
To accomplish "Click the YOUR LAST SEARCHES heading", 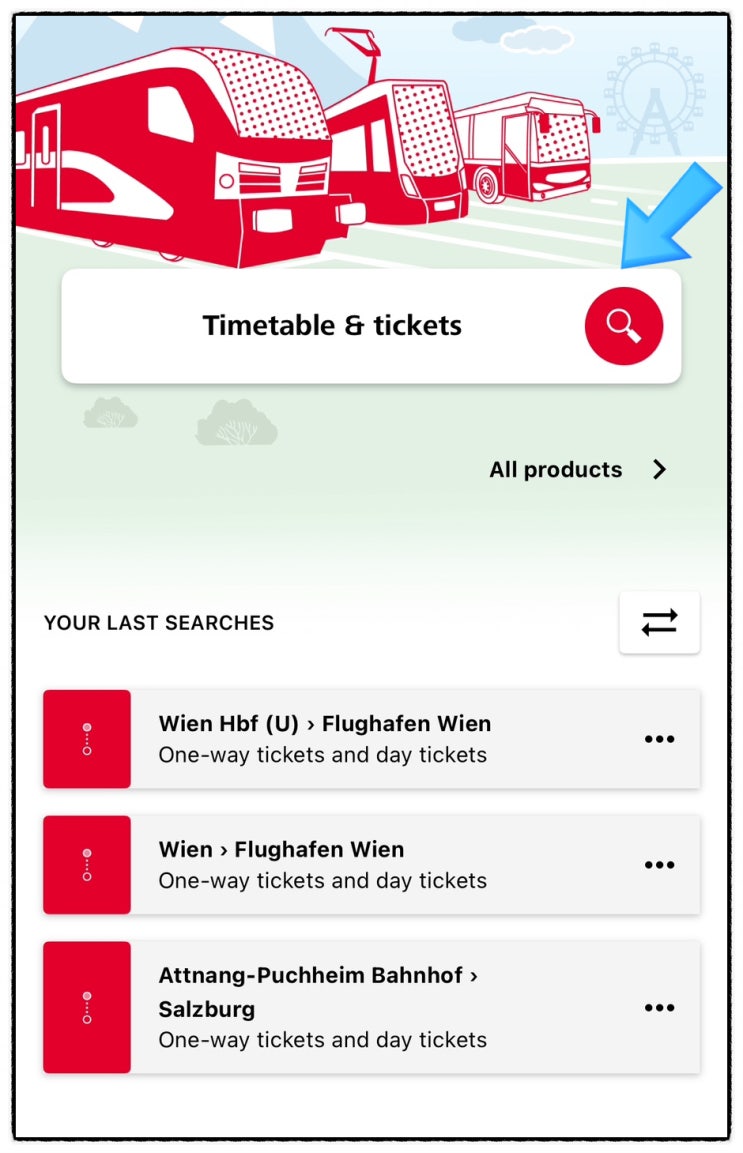I will 159,623.
